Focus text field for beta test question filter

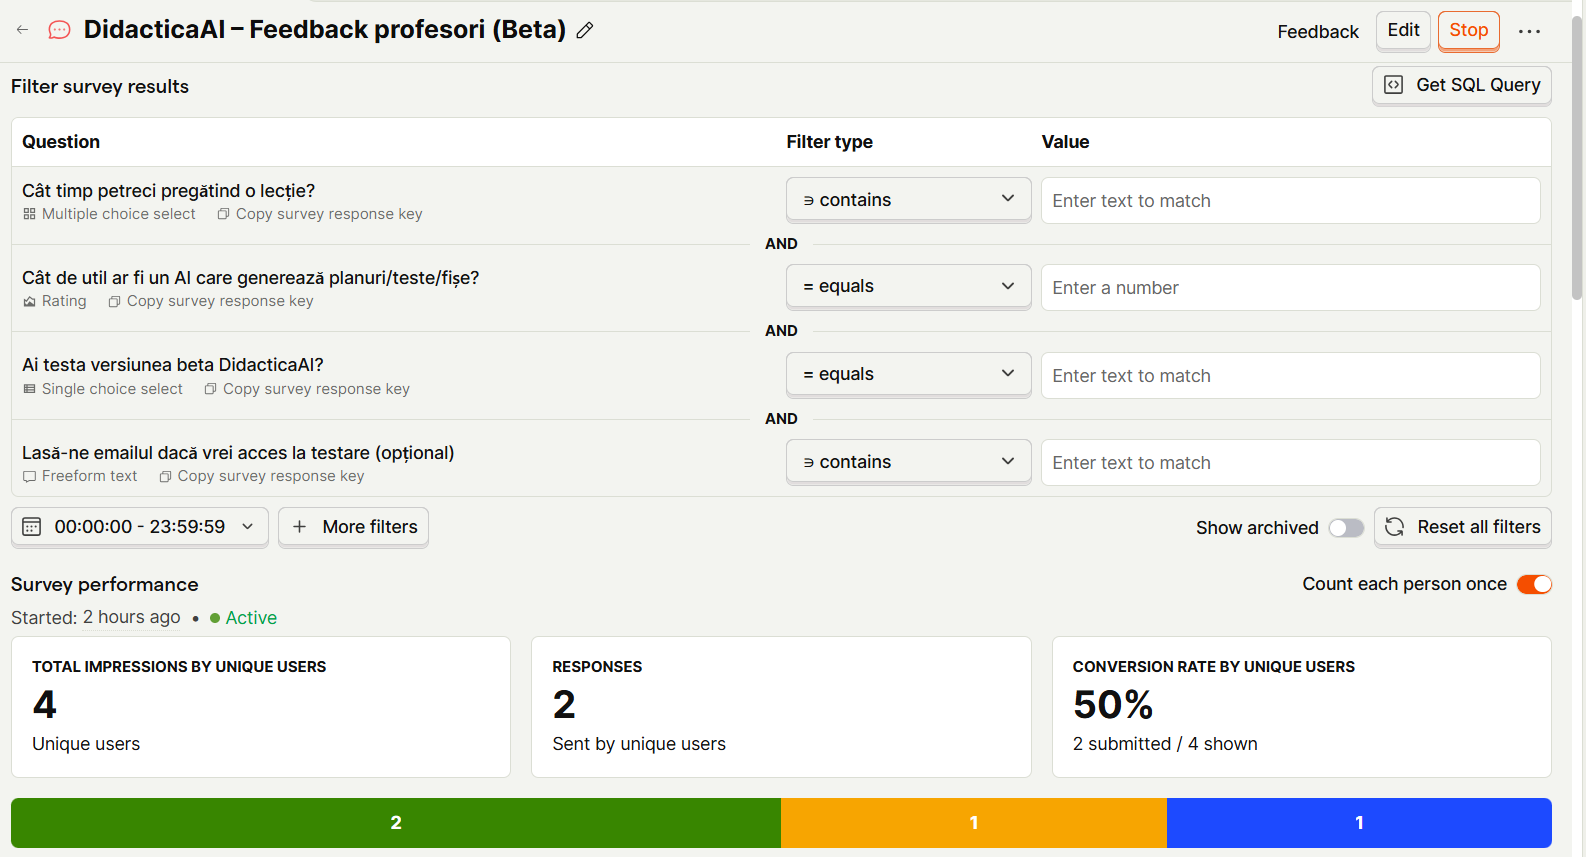[x=1290, y=375]
